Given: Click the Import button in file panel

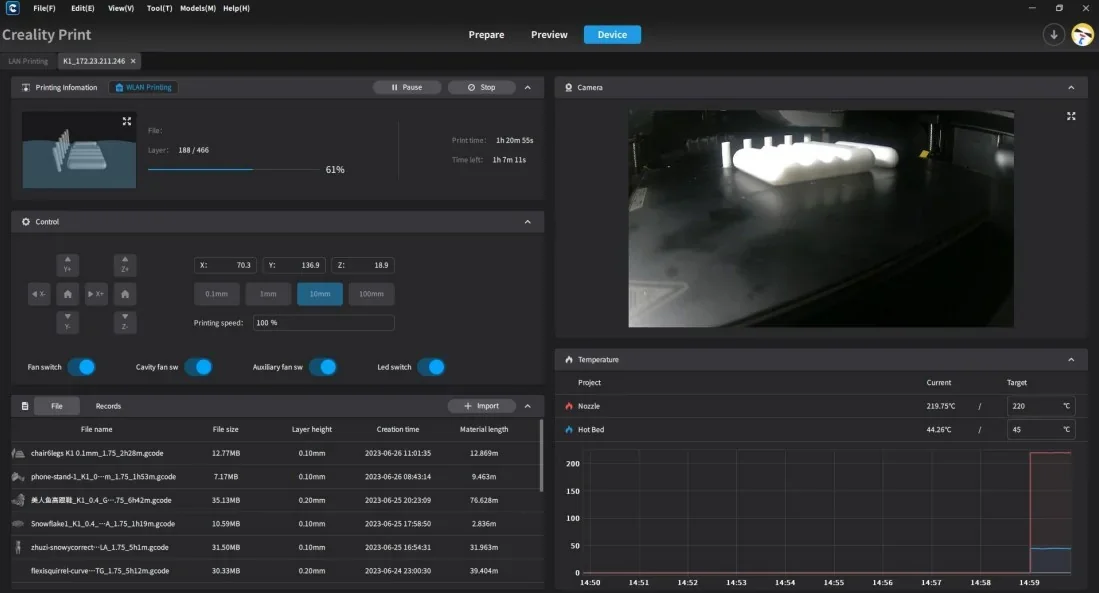Looking at the screenshot, I should [x=482, y=405].
